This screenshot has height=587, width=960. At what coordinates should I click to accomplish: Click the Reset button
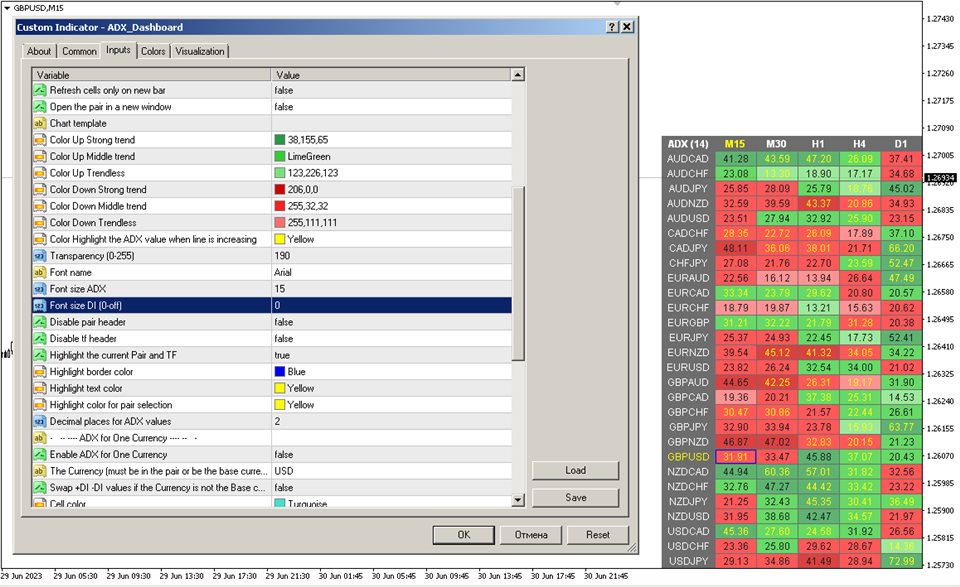point(597,535)
